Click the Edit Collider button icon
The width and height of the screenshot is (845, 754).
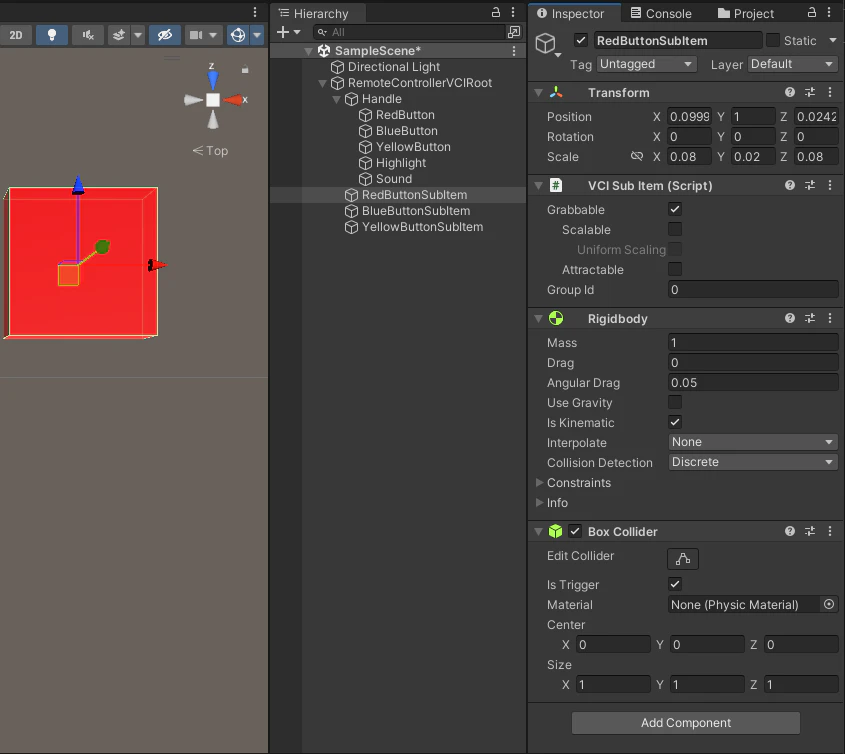(682, 559)
